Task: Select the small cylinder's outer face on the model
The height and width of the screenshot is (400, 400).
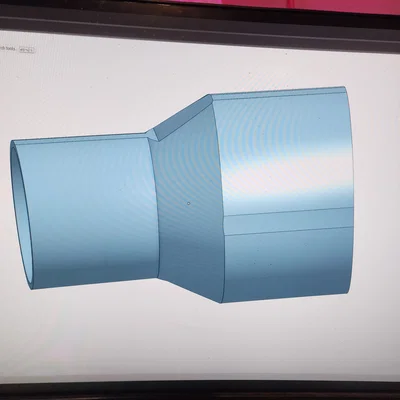Action: click(90, 213)
